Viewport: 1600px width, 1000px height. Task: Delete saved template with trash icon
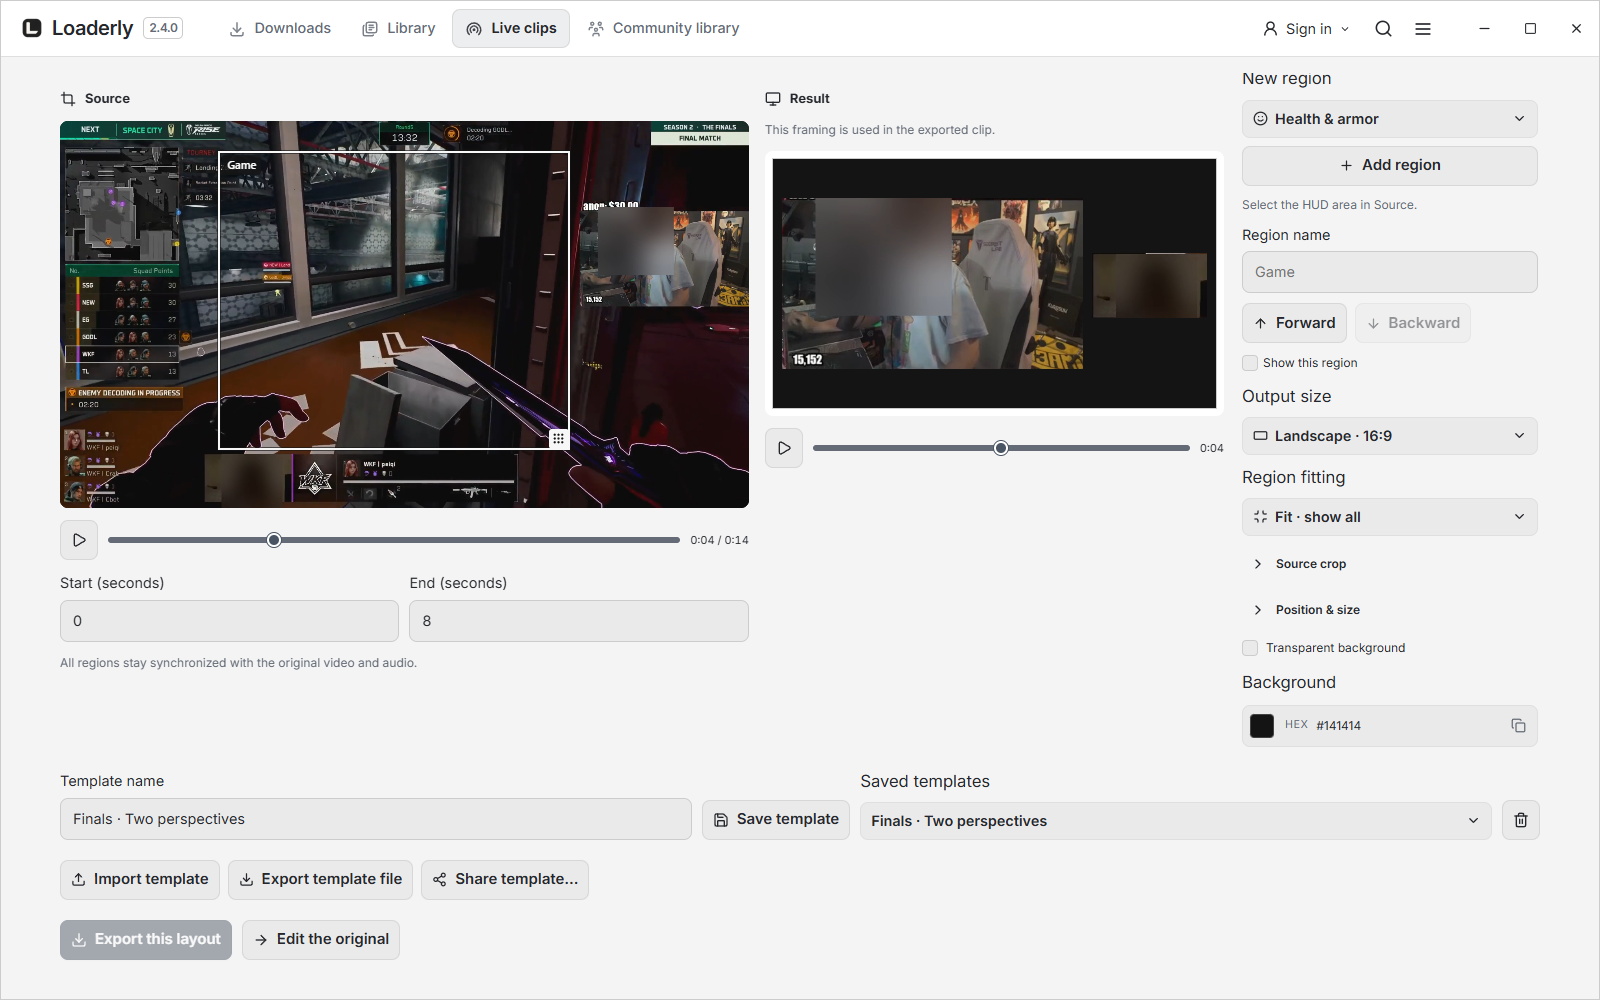click(x=1521, y=820)
